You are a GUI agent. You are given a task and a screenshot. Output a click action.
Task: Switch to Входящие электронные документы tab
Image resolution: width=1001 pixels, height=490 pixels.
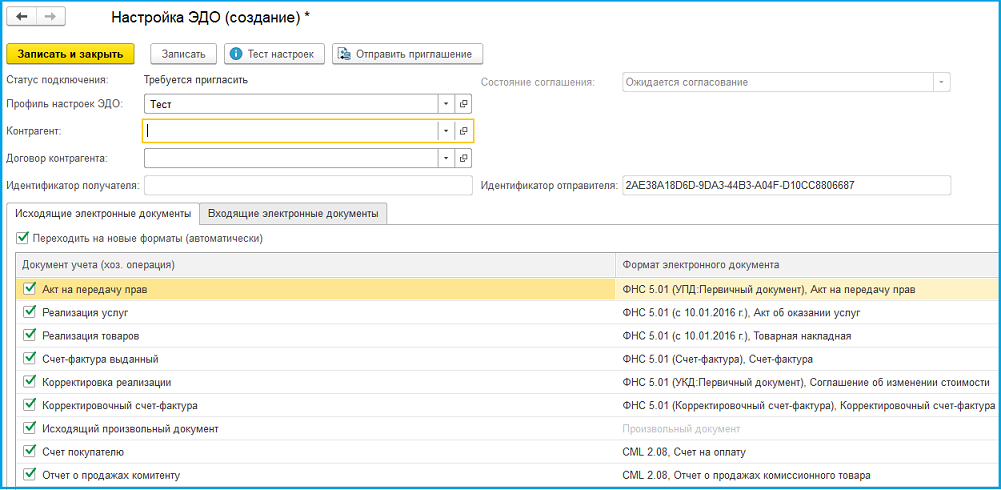coord(293,213)
